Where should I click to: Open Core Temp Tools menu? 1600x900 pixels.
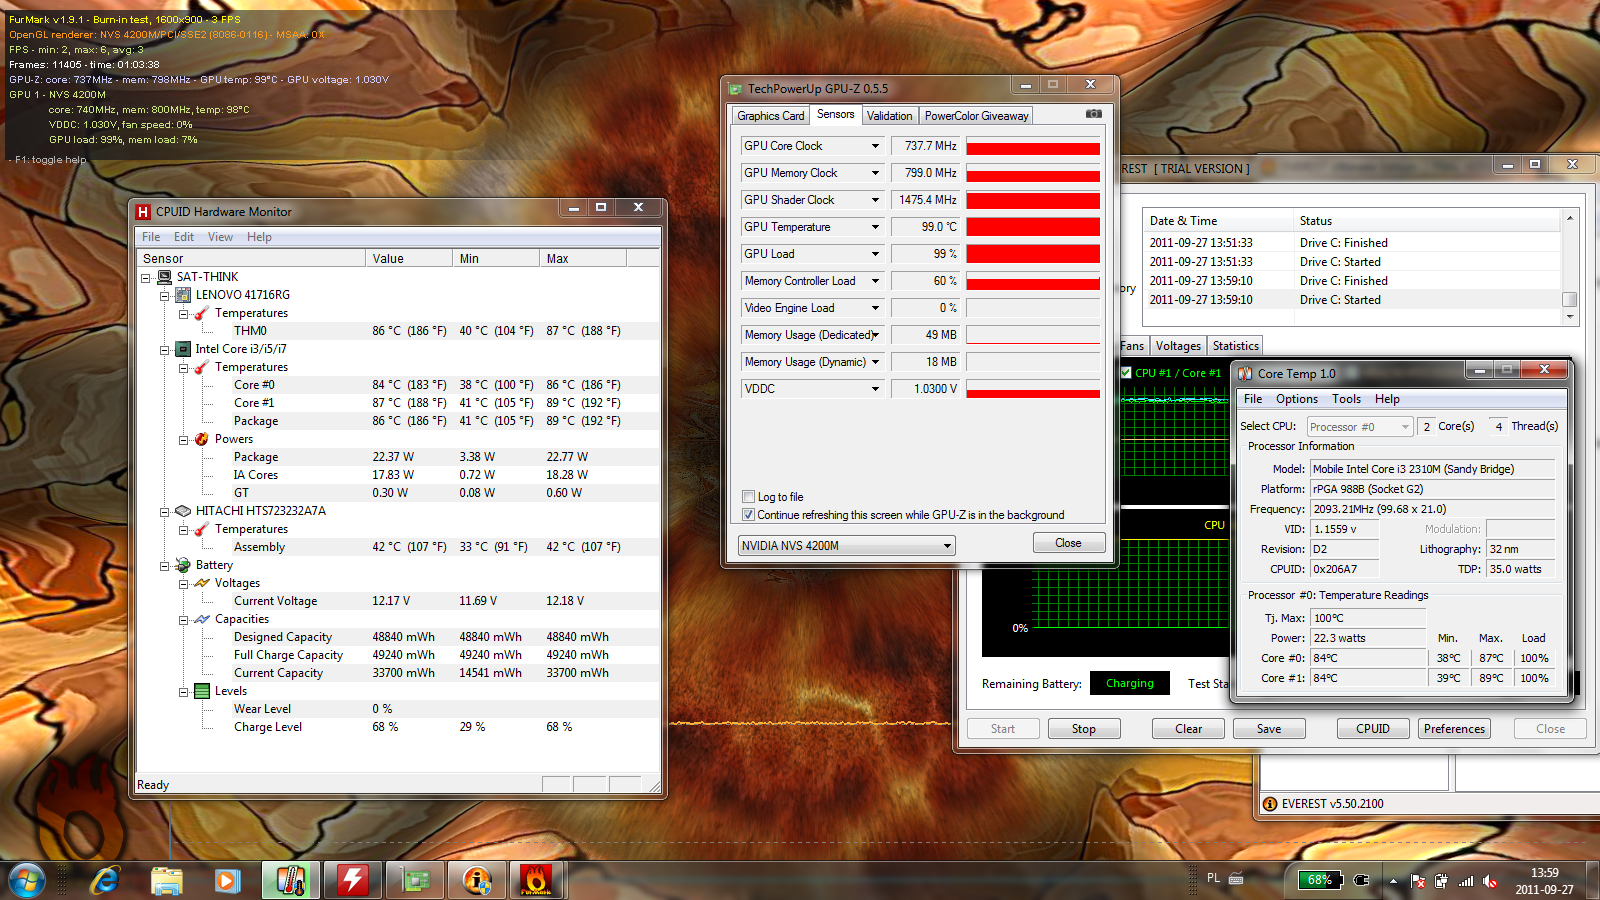(x=1346, y=399)
